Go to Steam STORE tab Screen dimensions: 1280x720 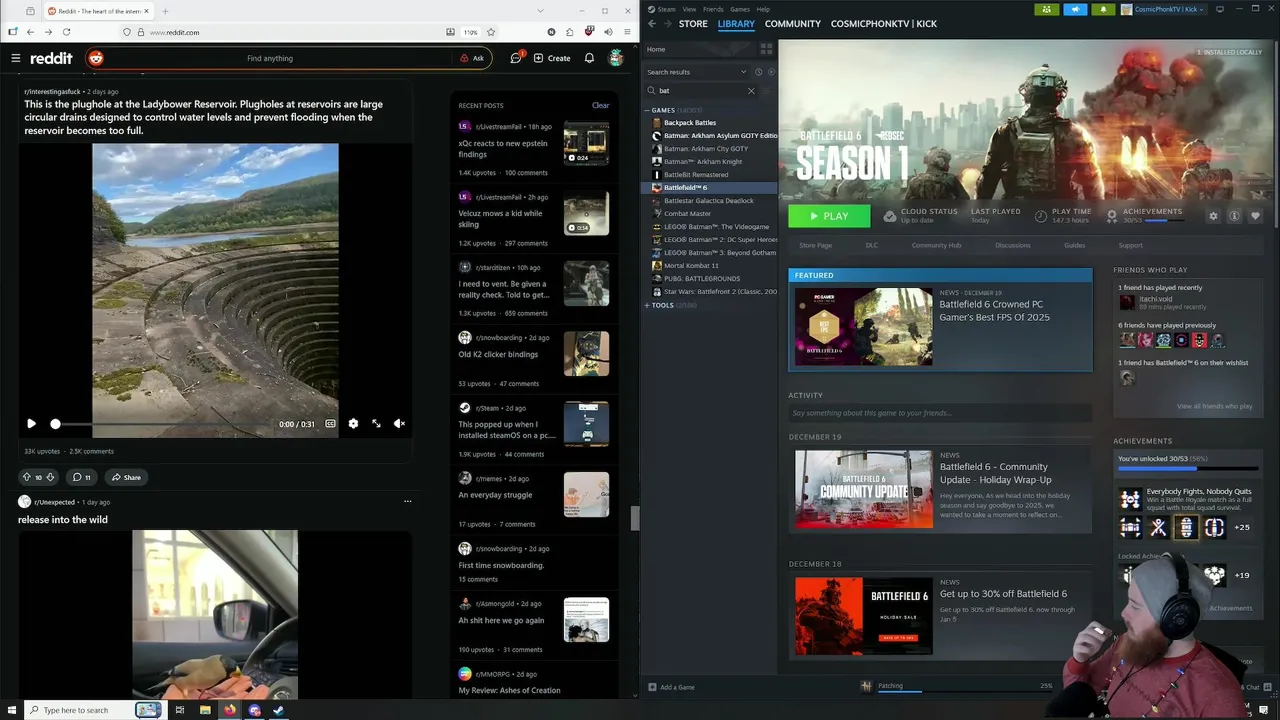(693, 23)
